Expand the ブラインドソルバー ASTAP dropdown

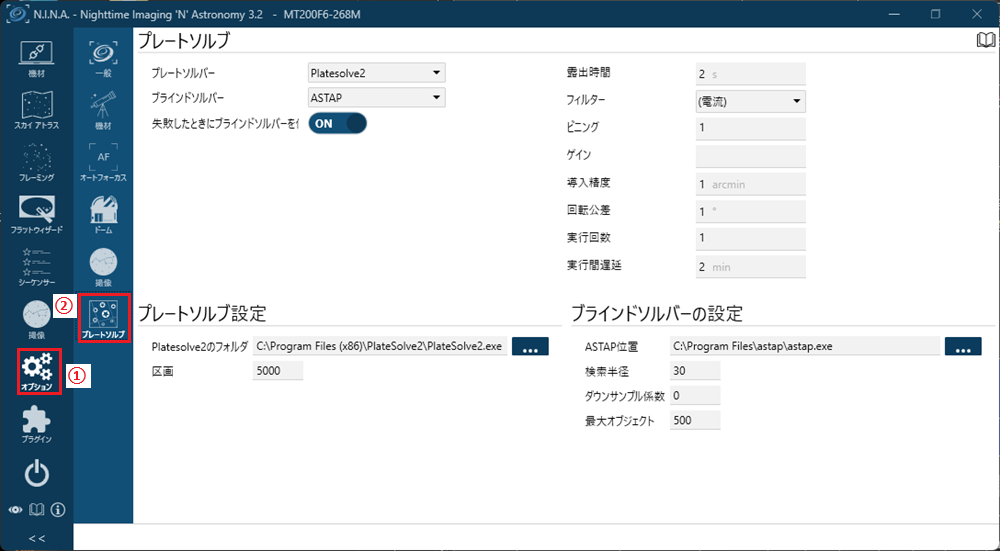[376, 98]
